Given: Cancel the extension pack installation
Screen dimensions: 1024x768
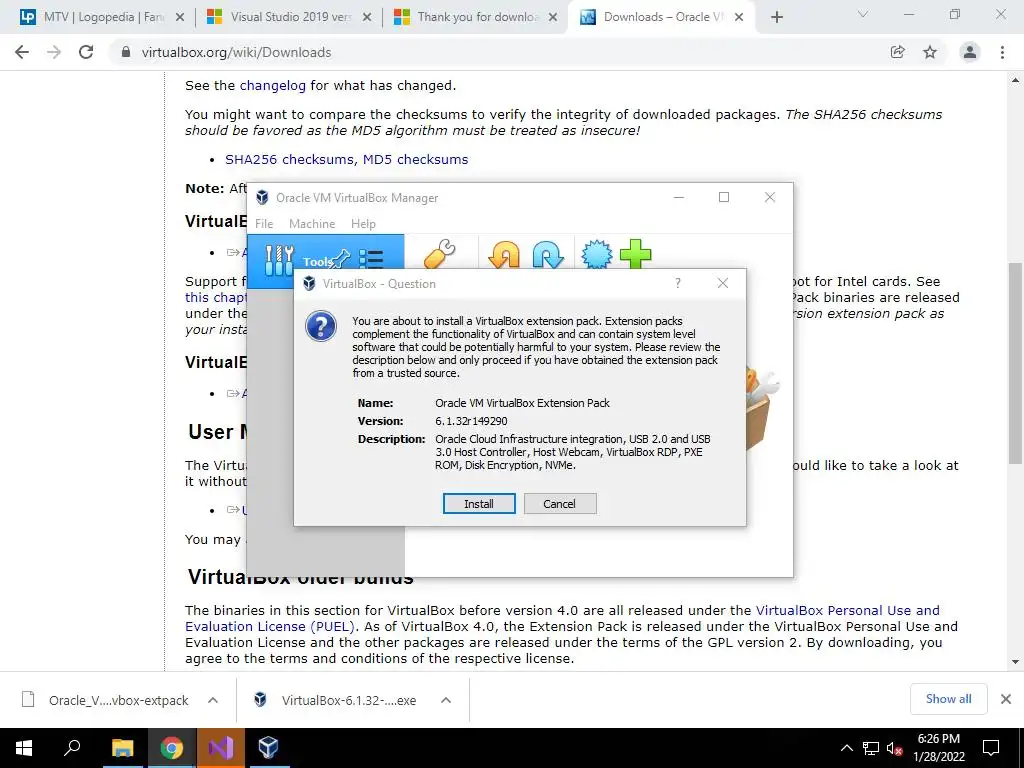Looking at the screenshot, I should click(x=560, y=504).
